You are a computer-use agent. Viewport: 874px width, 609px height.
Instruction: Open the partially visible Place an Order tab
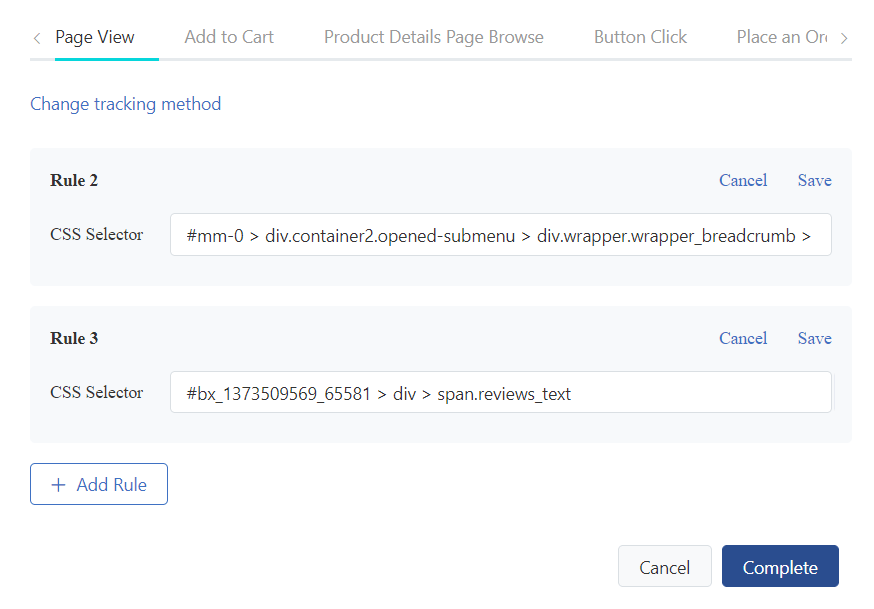781,37
